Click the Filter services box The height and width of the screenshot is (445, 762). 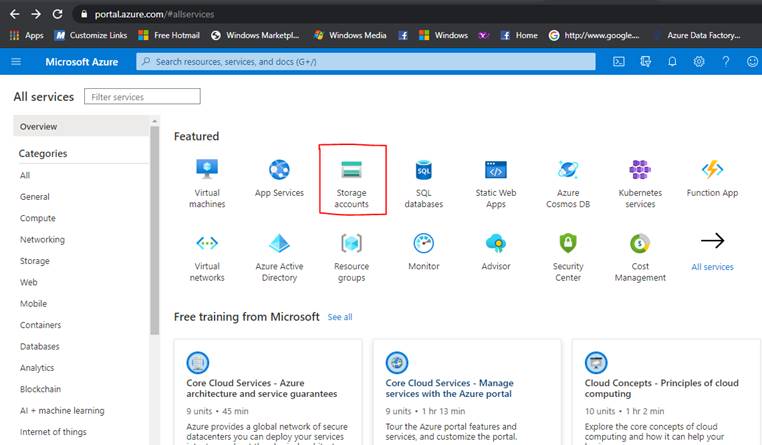point(142,96)
